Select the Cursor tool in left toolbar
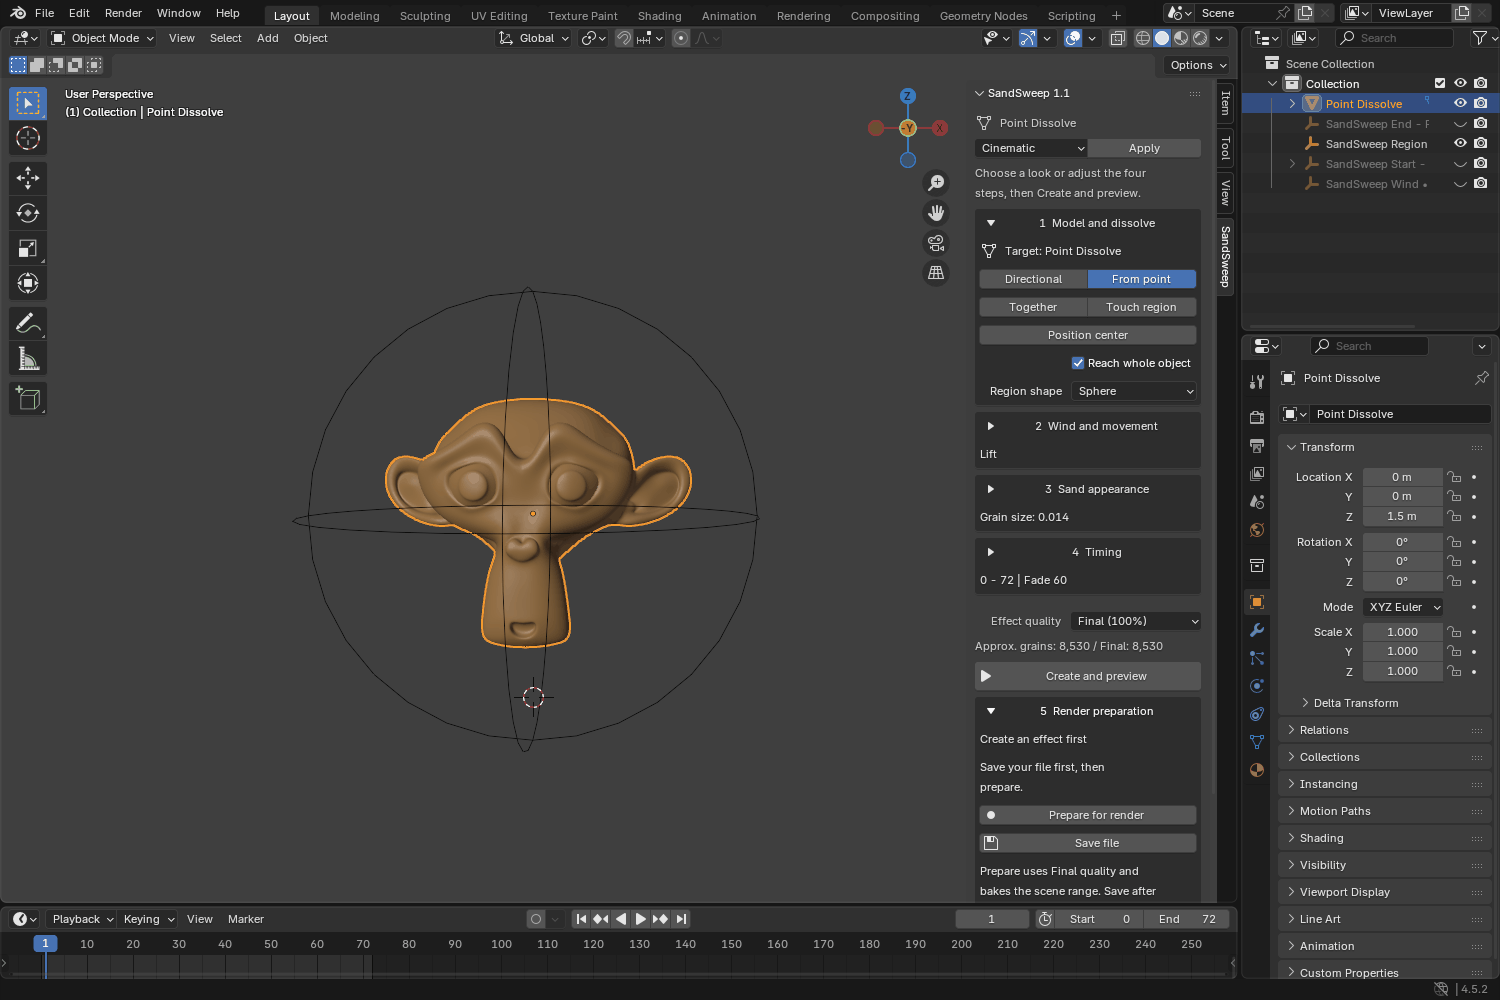This screenshot has height=1000, width=1500. [28, 138]
